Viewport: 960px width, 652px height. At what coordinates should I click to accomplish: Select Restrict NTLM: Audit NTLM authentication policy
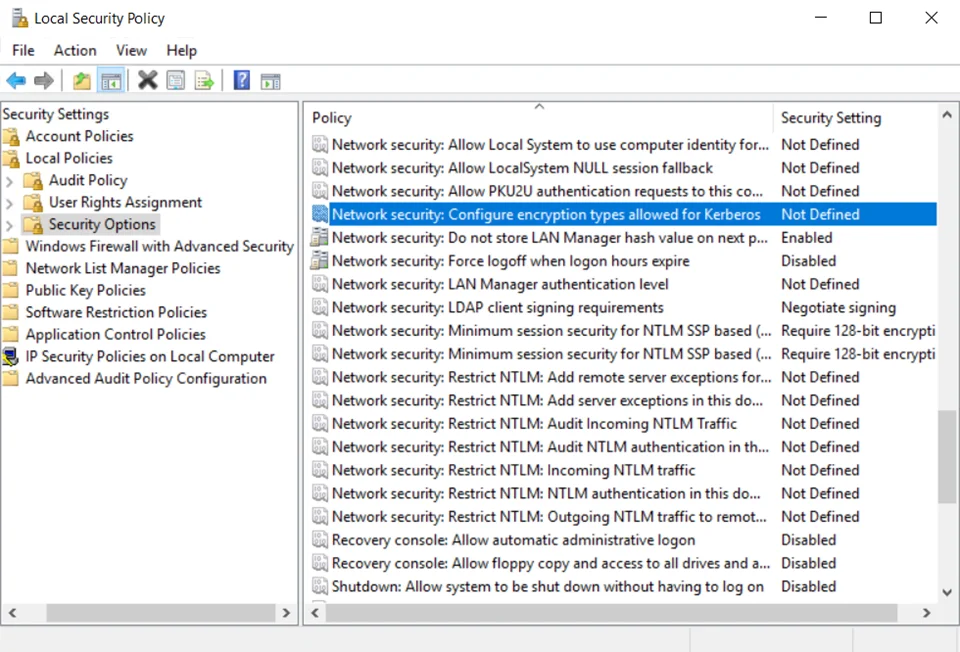tap(550, 447)
